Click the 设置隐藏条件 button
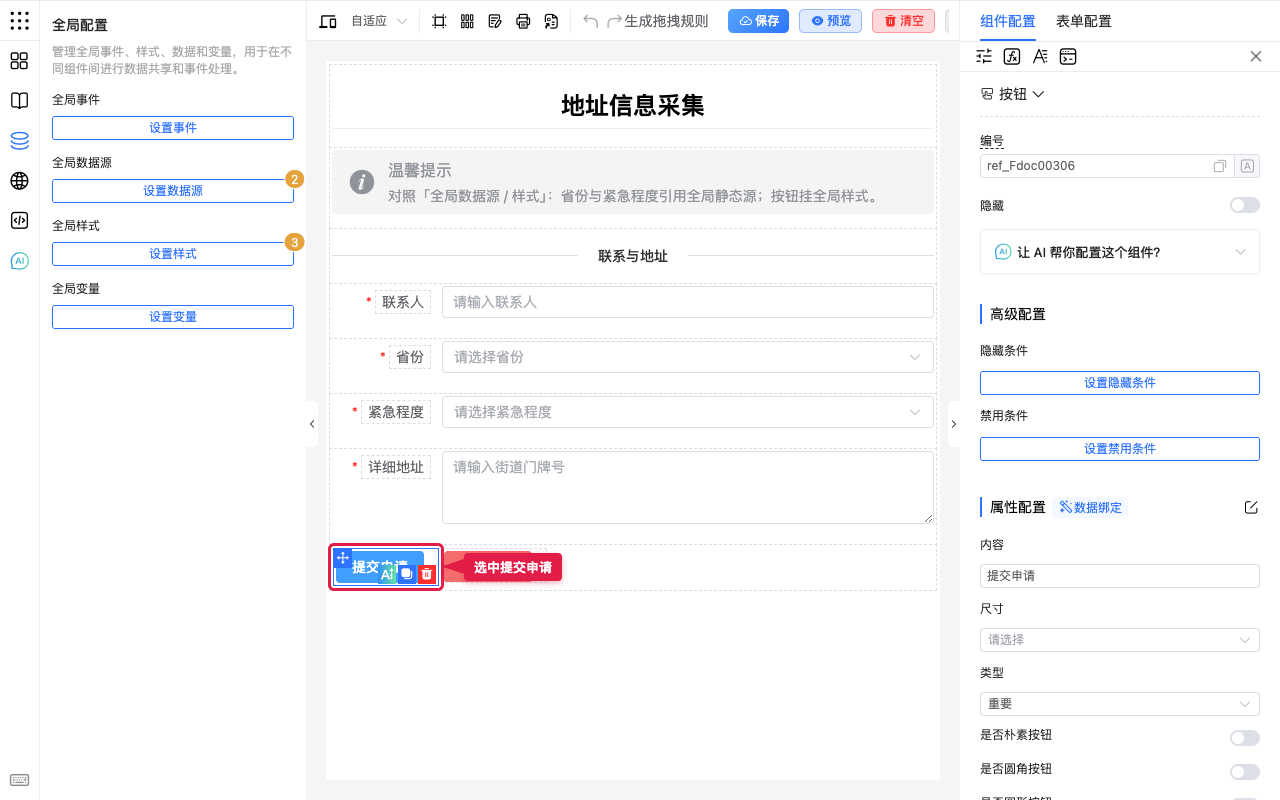This screenshot has width=1280, height=800. [1120, 383]
